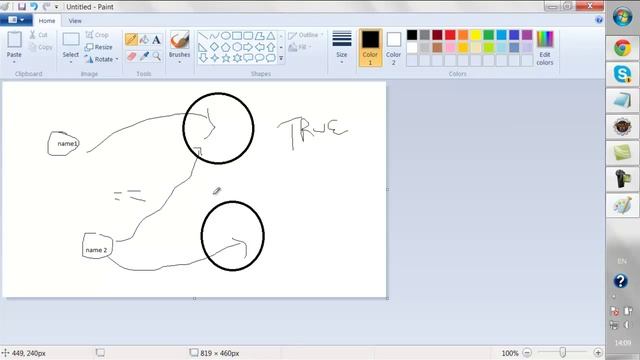Open the Size line thickness dropdown

pyautogui.click(x=342, y=48)
